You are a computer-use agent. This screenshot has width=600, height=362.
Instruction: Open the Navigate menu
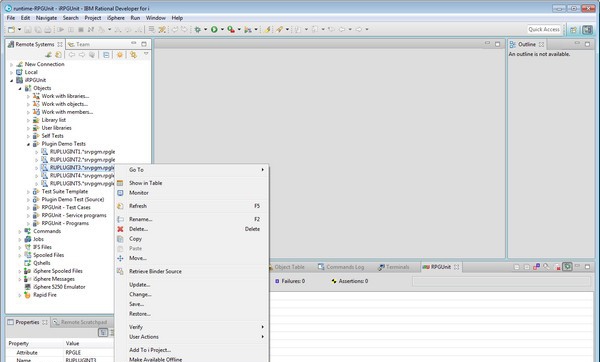tap(46, 18)
